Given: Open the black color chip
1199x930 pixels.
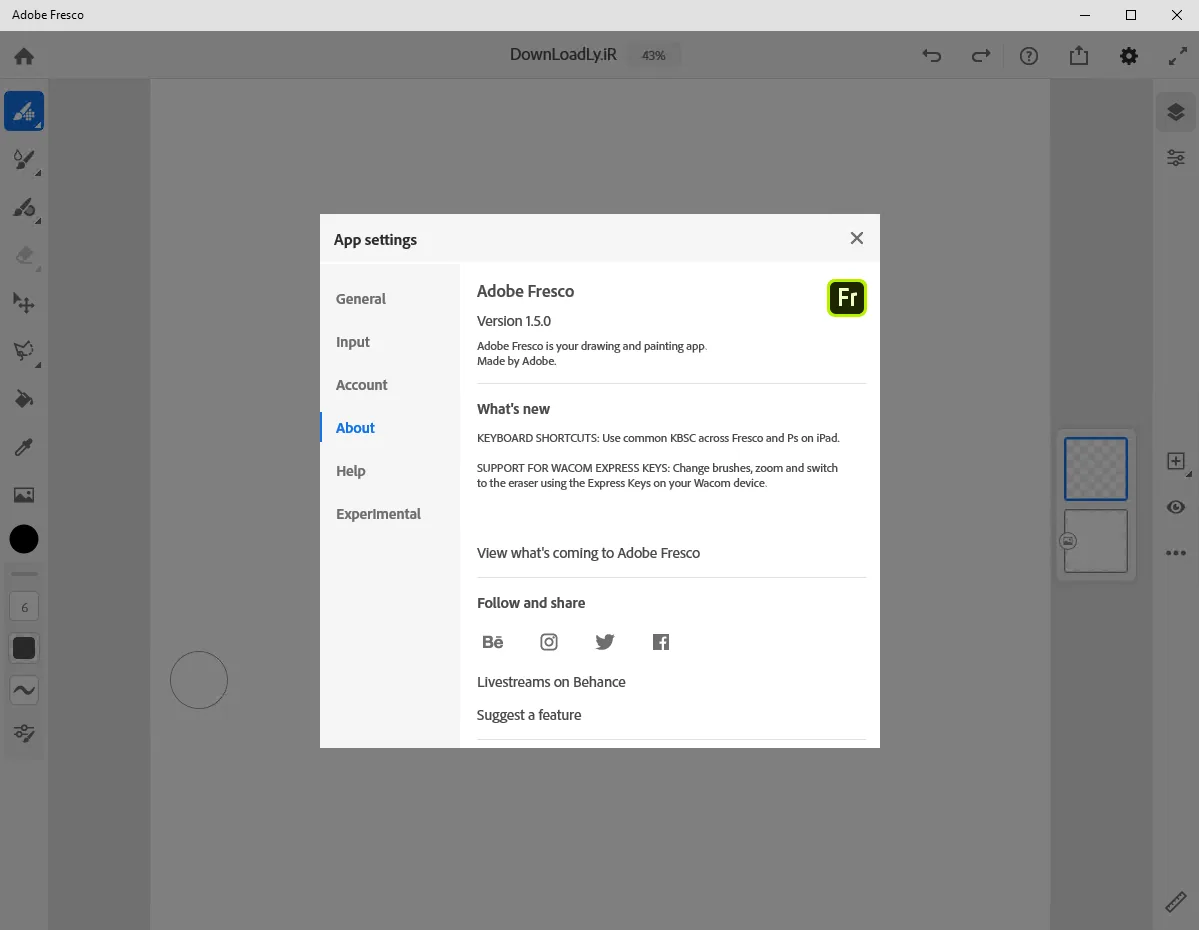Looking at the screenshot, I should (x=24, y=539).
